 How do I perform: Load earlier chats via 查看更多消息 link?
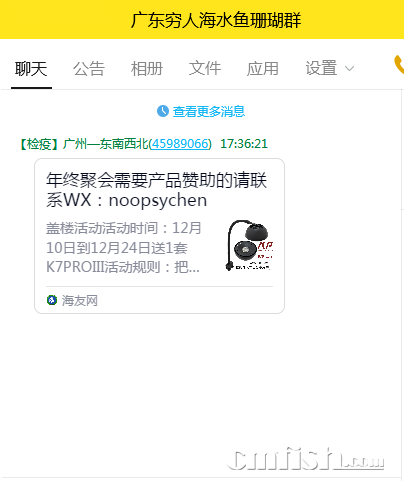click(209, 111)
